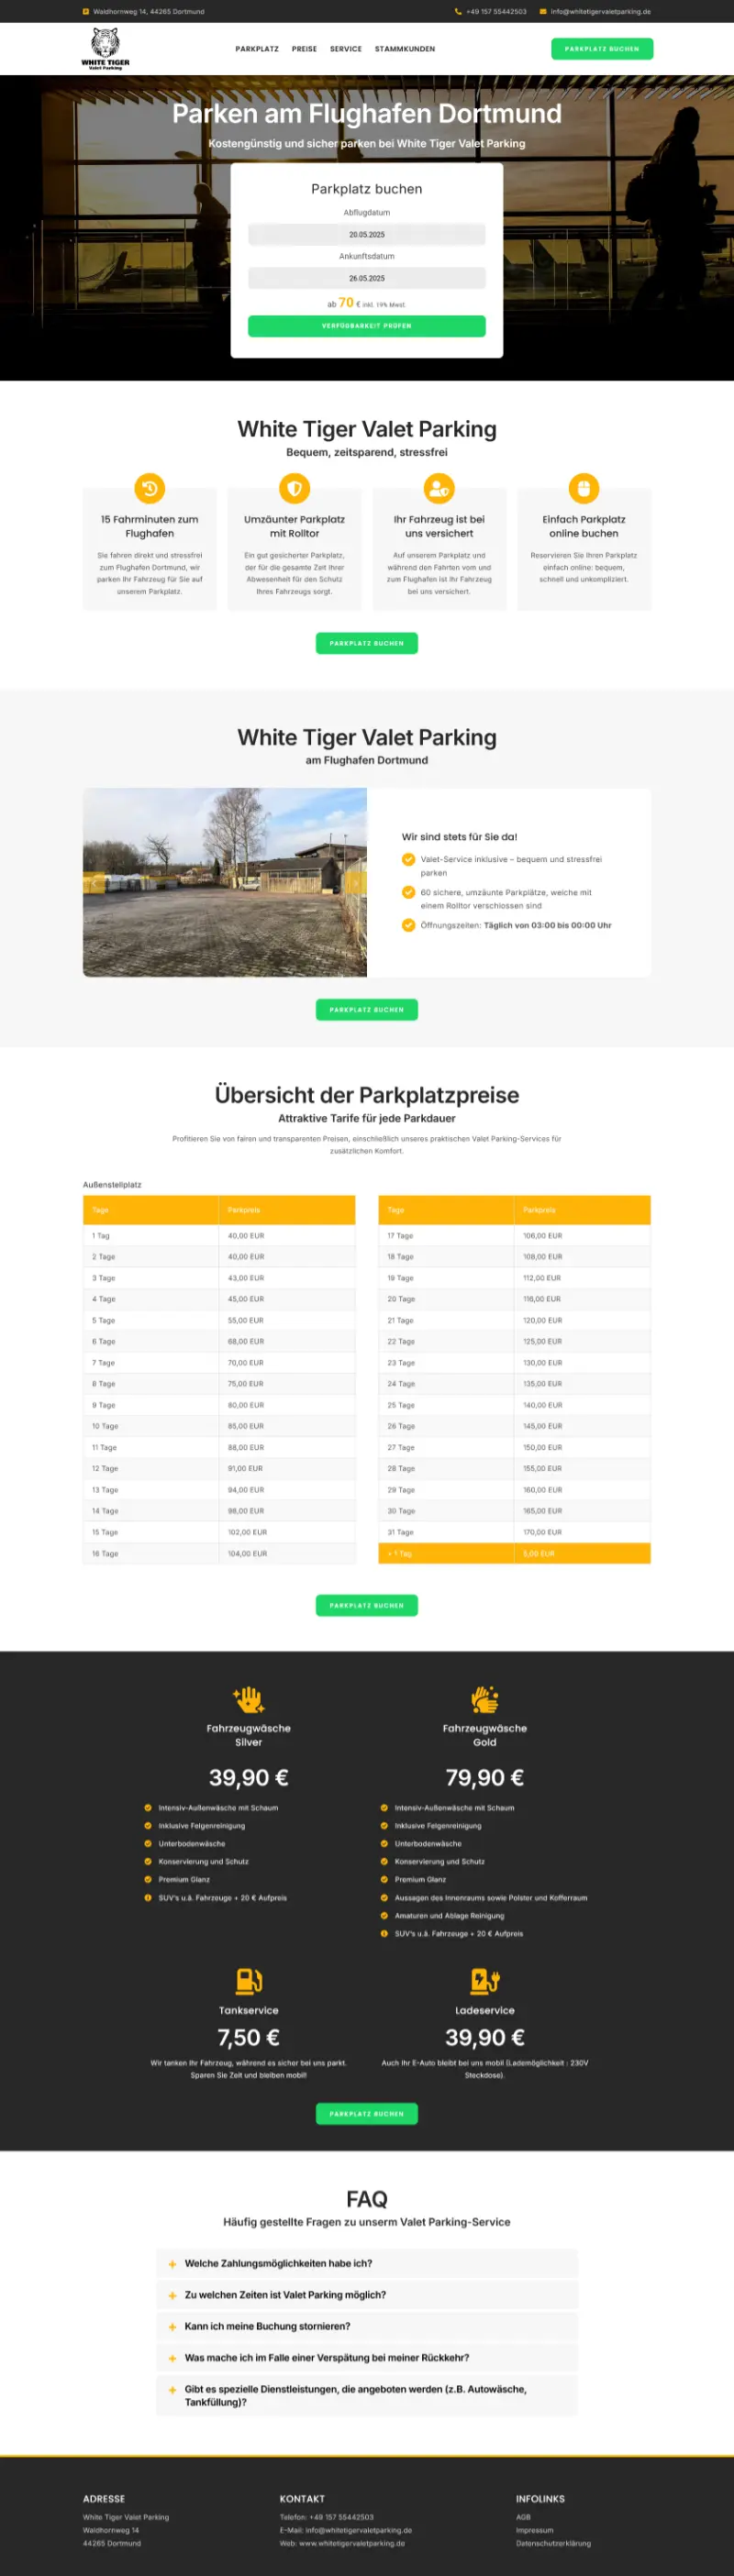Click info icon by Silver SUV Aufpreis note
This screenshot has width=734, height=2576.
[148, 1897]
